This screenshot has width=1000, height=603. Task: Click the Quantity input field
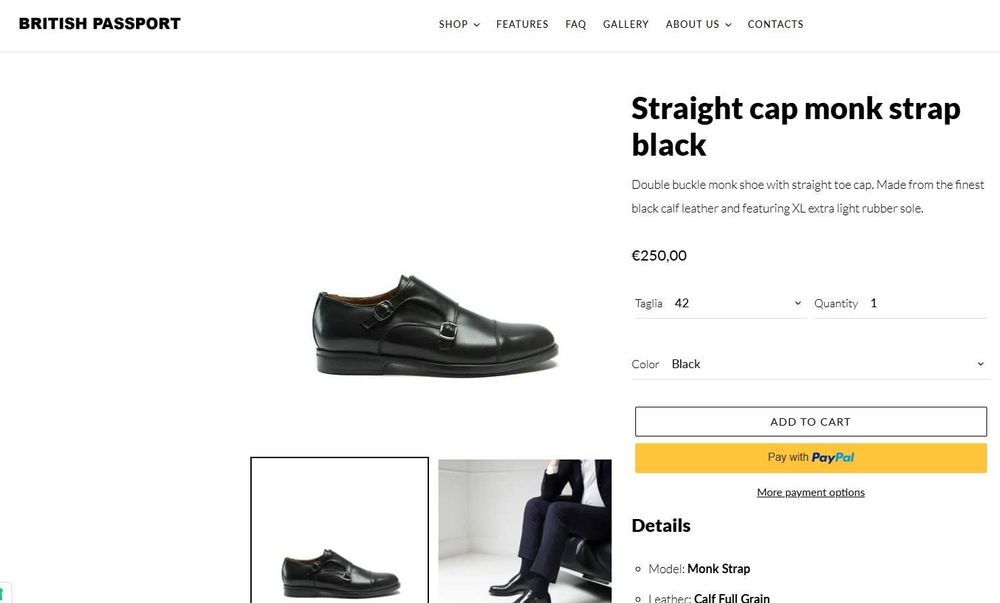[925, 303]
